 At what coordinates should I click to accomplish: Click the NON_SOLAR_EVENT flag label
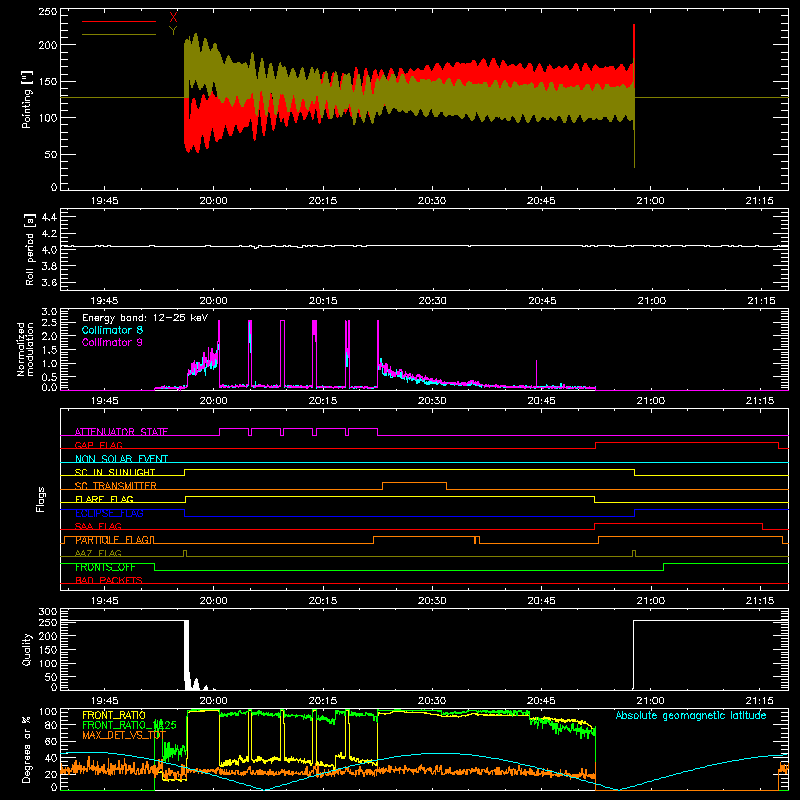[121, 459]
